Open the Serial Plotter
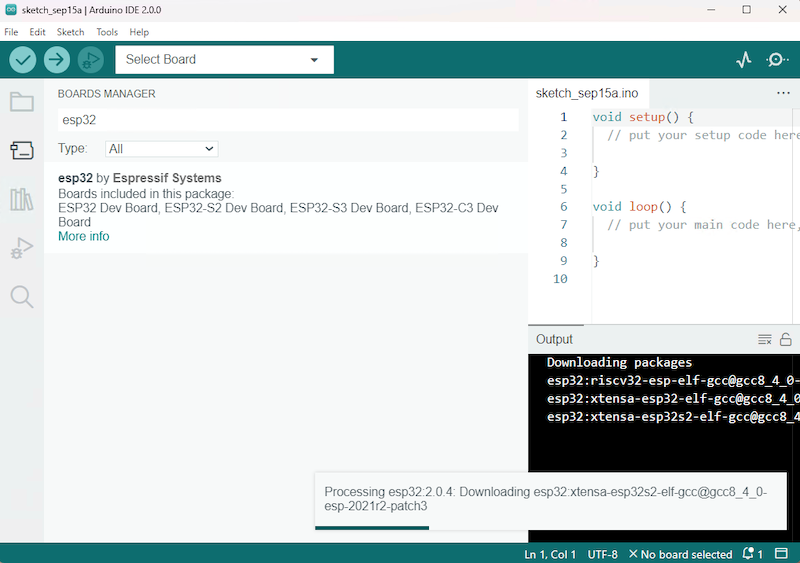Viewport: 800px width, 563px height. coord(744,60)
